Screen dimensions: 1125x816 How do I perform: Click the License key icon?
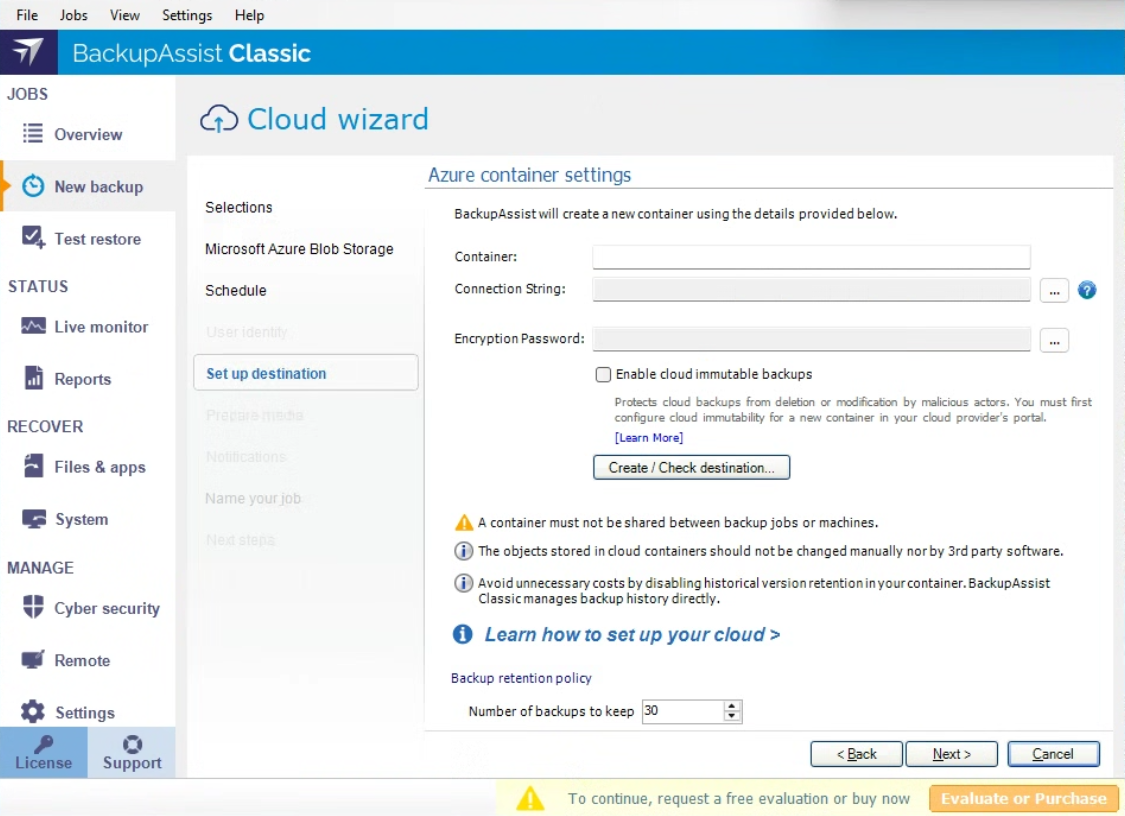click(x=43, y=744)
